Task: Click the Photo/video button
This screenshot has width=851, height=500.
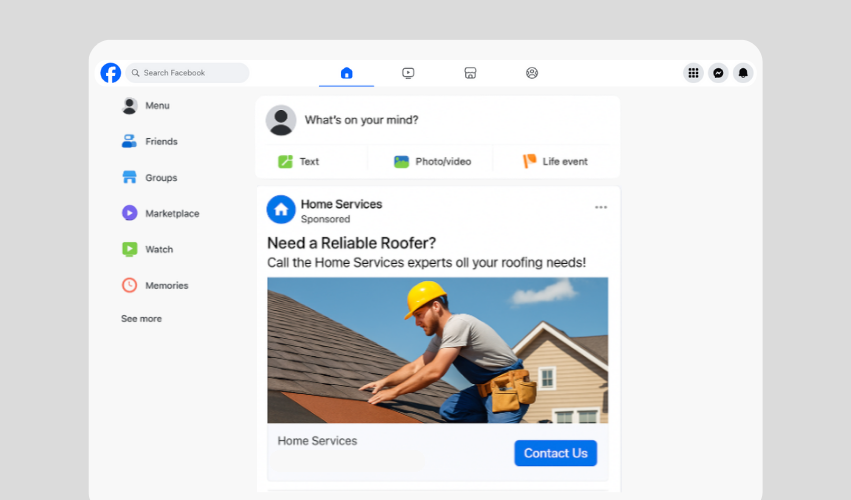Action: coord(432,161)
